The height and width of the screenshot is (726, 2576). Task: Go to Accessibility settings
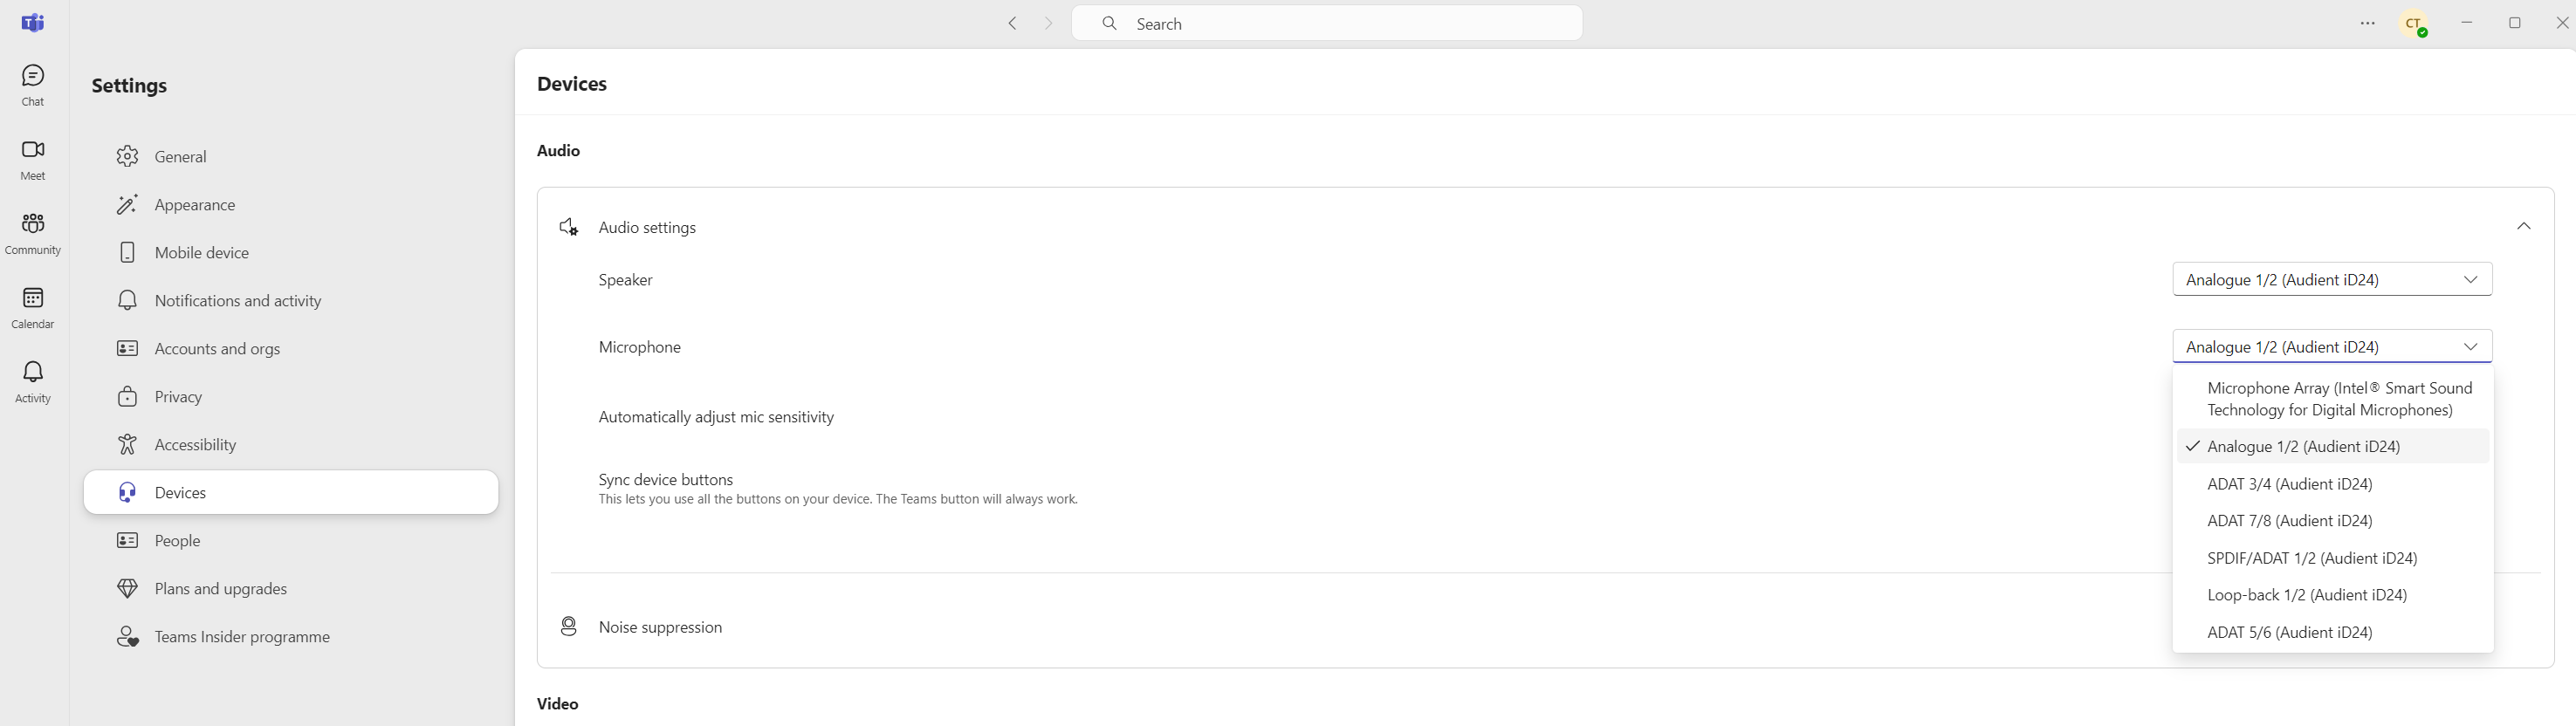coord(291,444)
